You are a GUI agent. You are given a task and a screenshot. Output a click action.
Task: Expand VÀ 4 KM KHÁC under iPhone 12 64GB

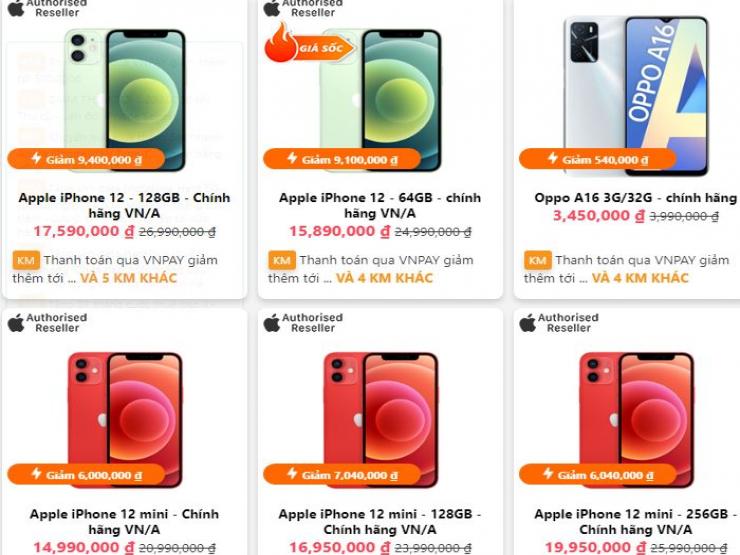coord(384,278)
